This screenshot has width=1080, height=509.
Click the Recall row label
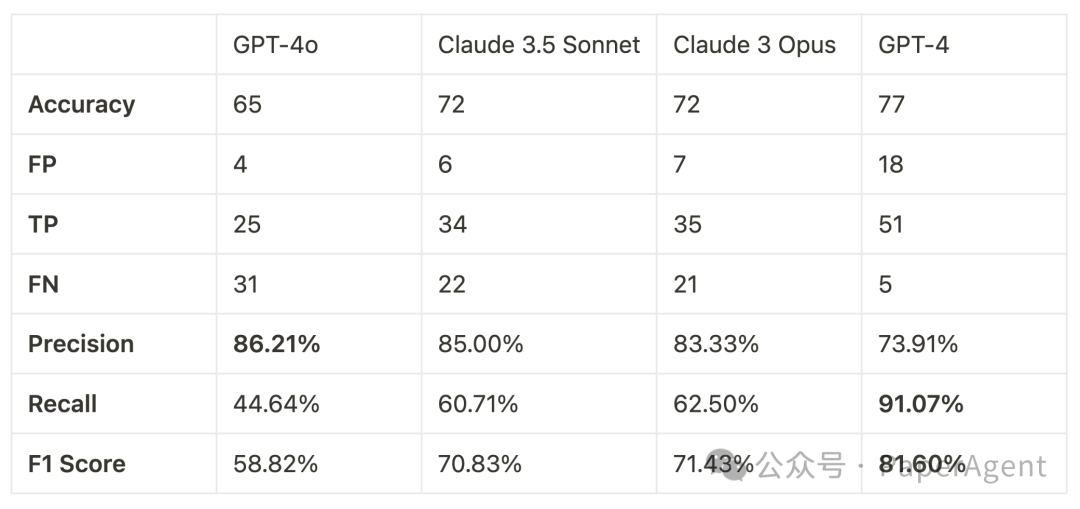coord(63,405)
